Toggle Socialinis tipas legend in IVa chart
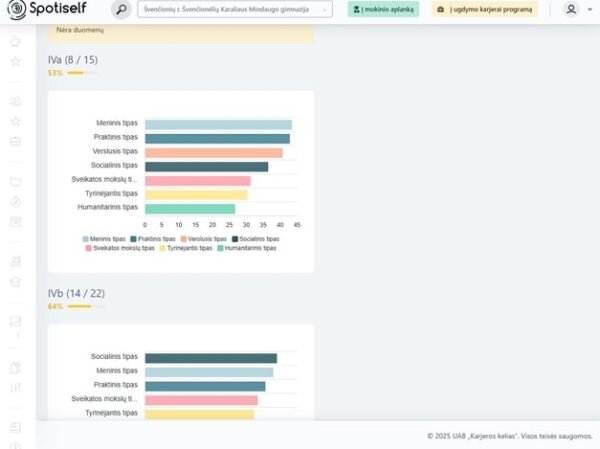The image size is (600, 449). click(x=255, y=239)
